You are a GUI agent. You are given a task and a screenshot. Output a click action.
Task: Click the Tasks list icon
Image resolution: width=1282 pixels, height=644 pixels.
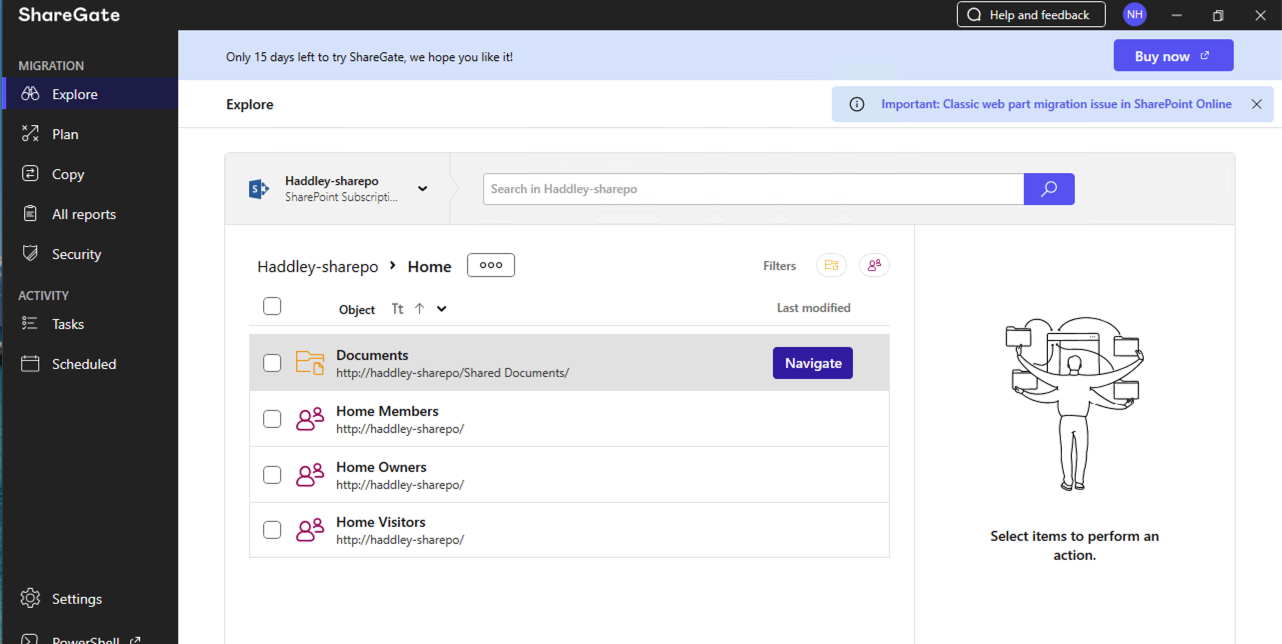pos(30,324)
